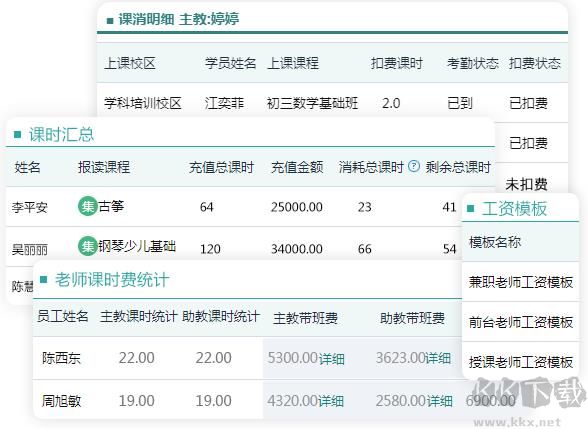Click the 扣费状态 column header
Image resolution: width=588 pixels, height=429 pixels.
click(x=534, y=63)
